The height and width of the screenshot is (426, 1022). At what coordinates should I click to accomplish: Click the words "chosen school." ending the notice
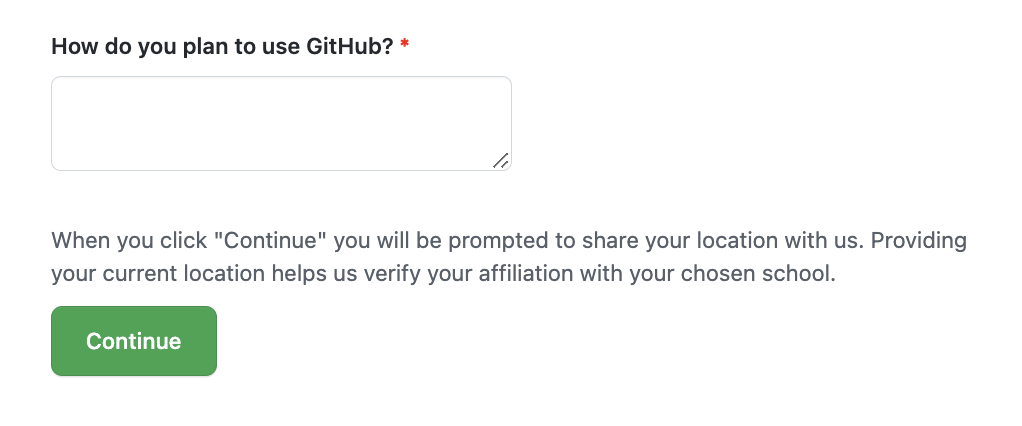click(758, 274)
